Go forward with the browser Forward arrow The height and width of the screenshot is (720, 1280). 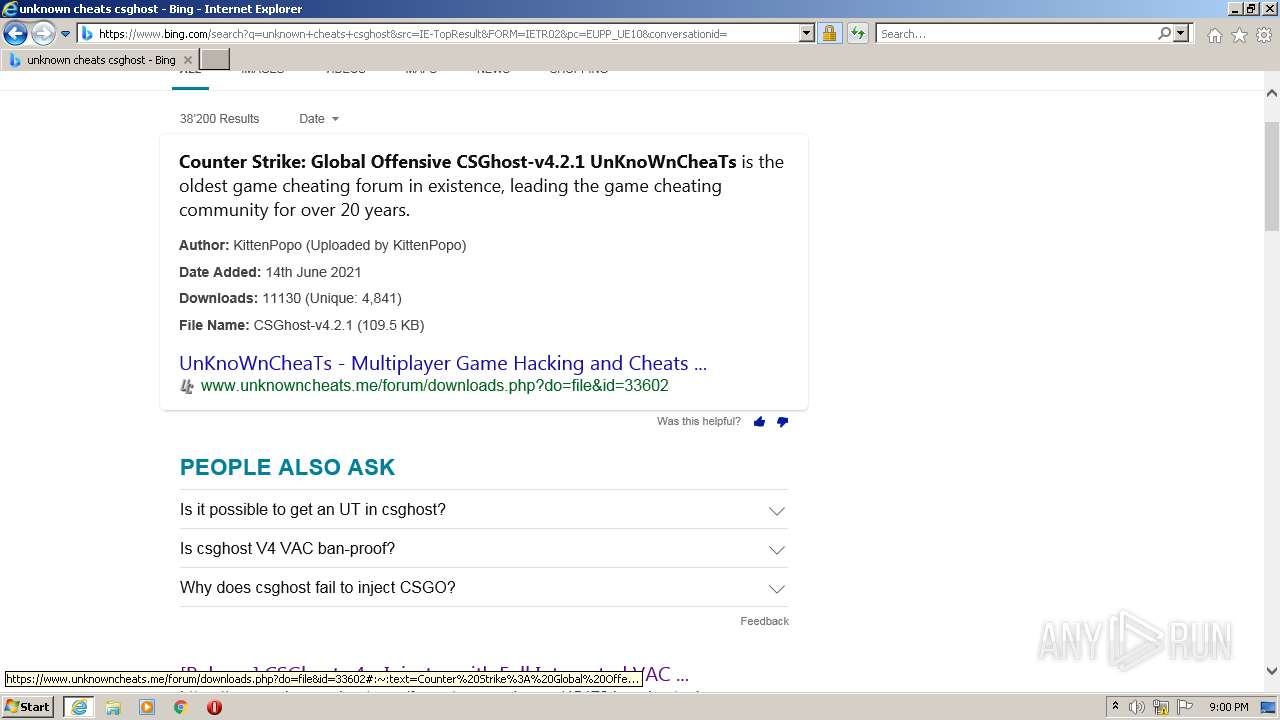click(43, 34)
